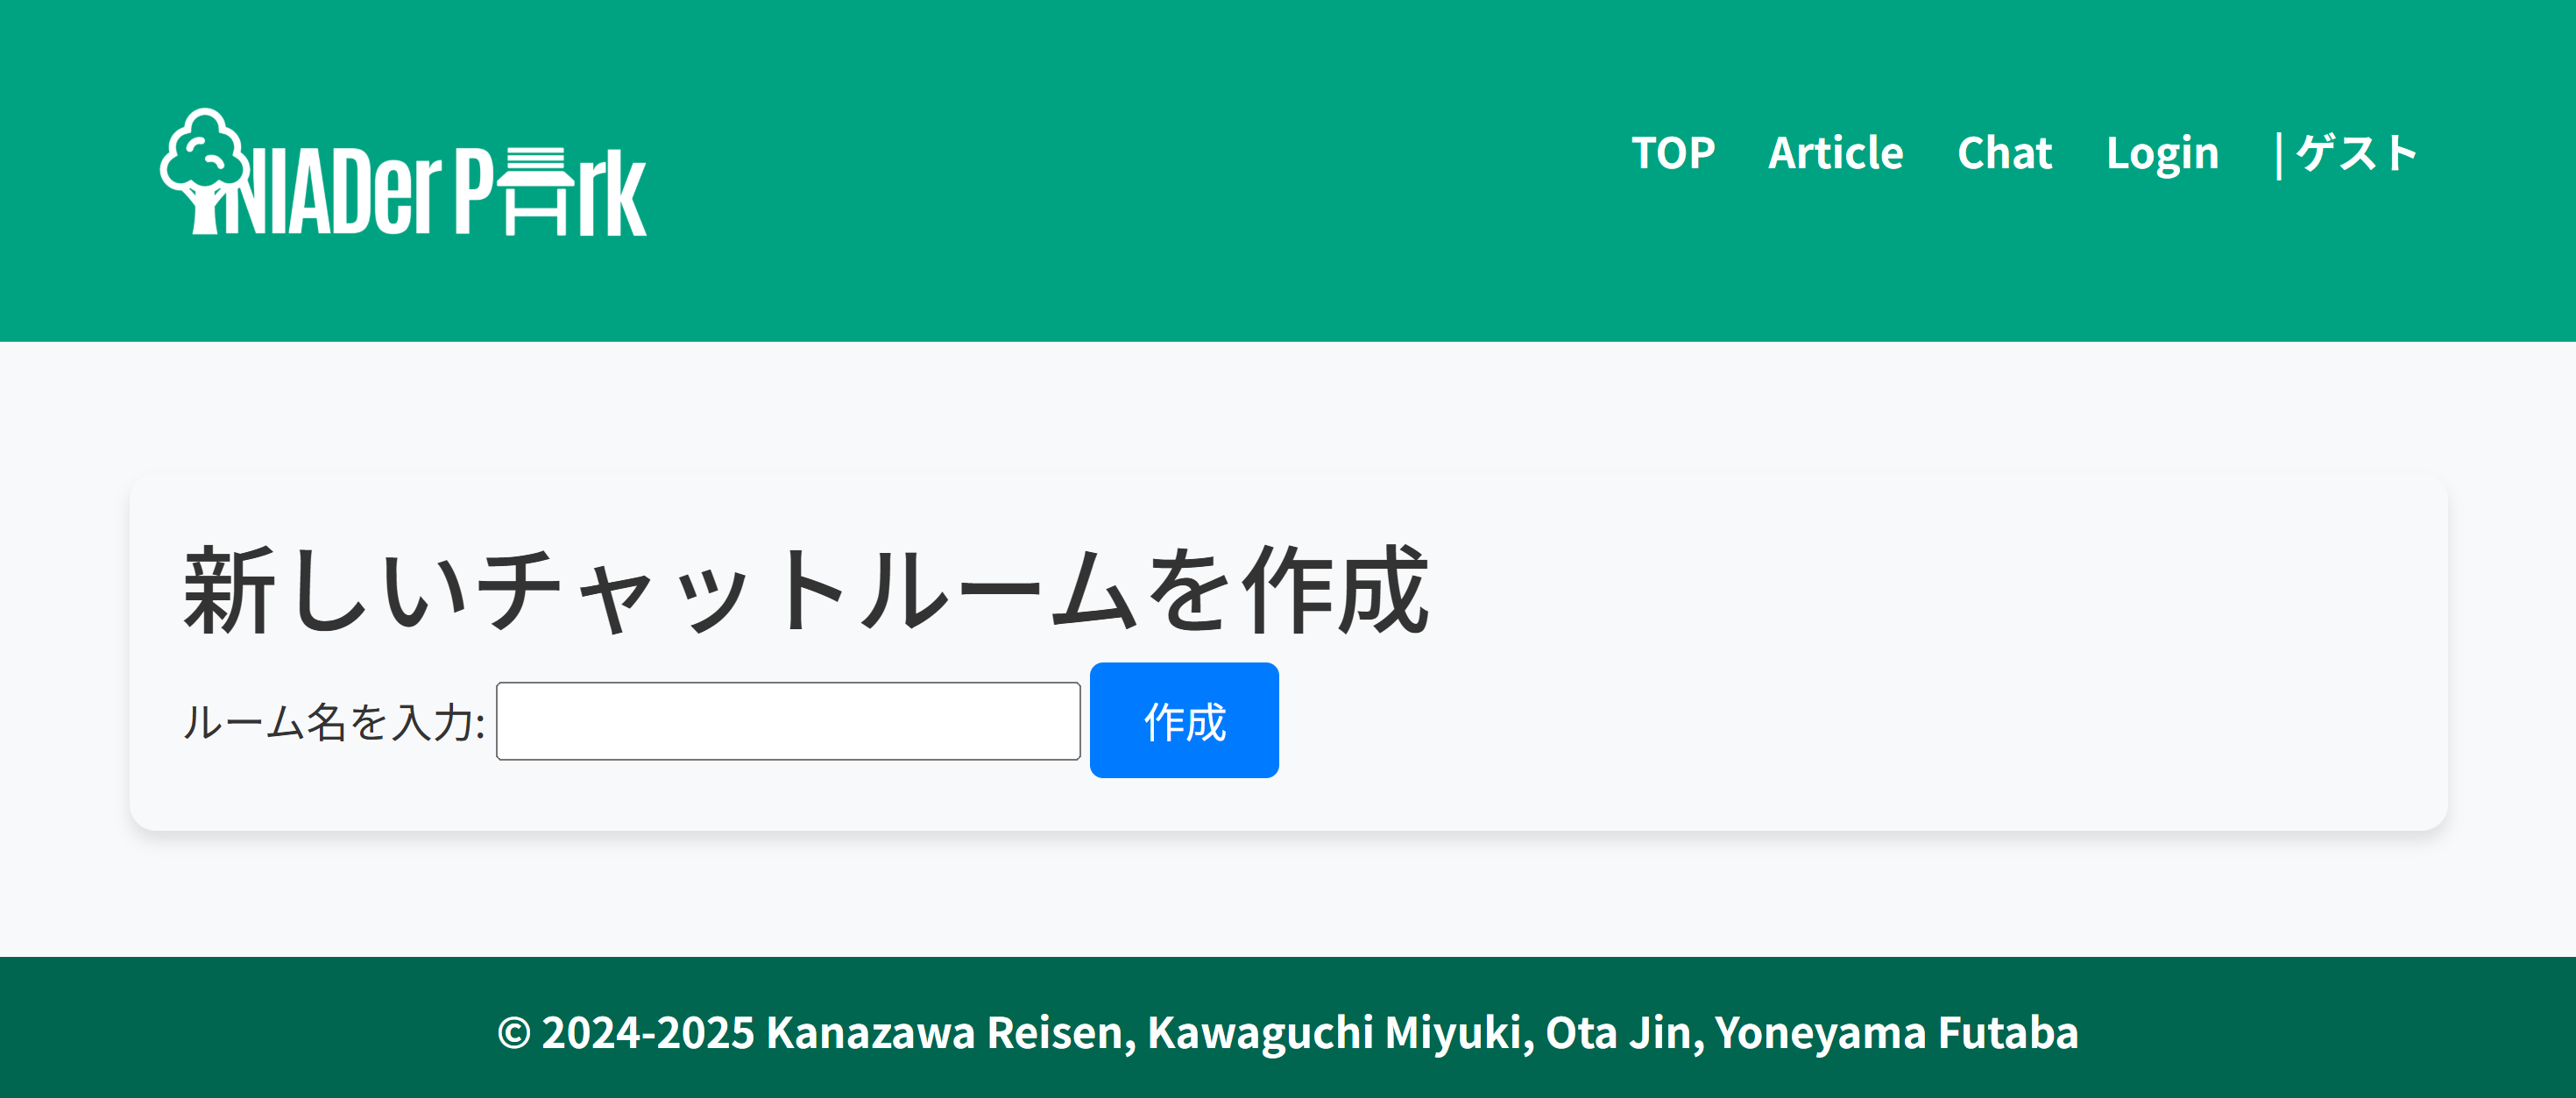Click the bench icon in Park logo
This screenshot has width=2576, height=1098.
click(x=536, y=191)
